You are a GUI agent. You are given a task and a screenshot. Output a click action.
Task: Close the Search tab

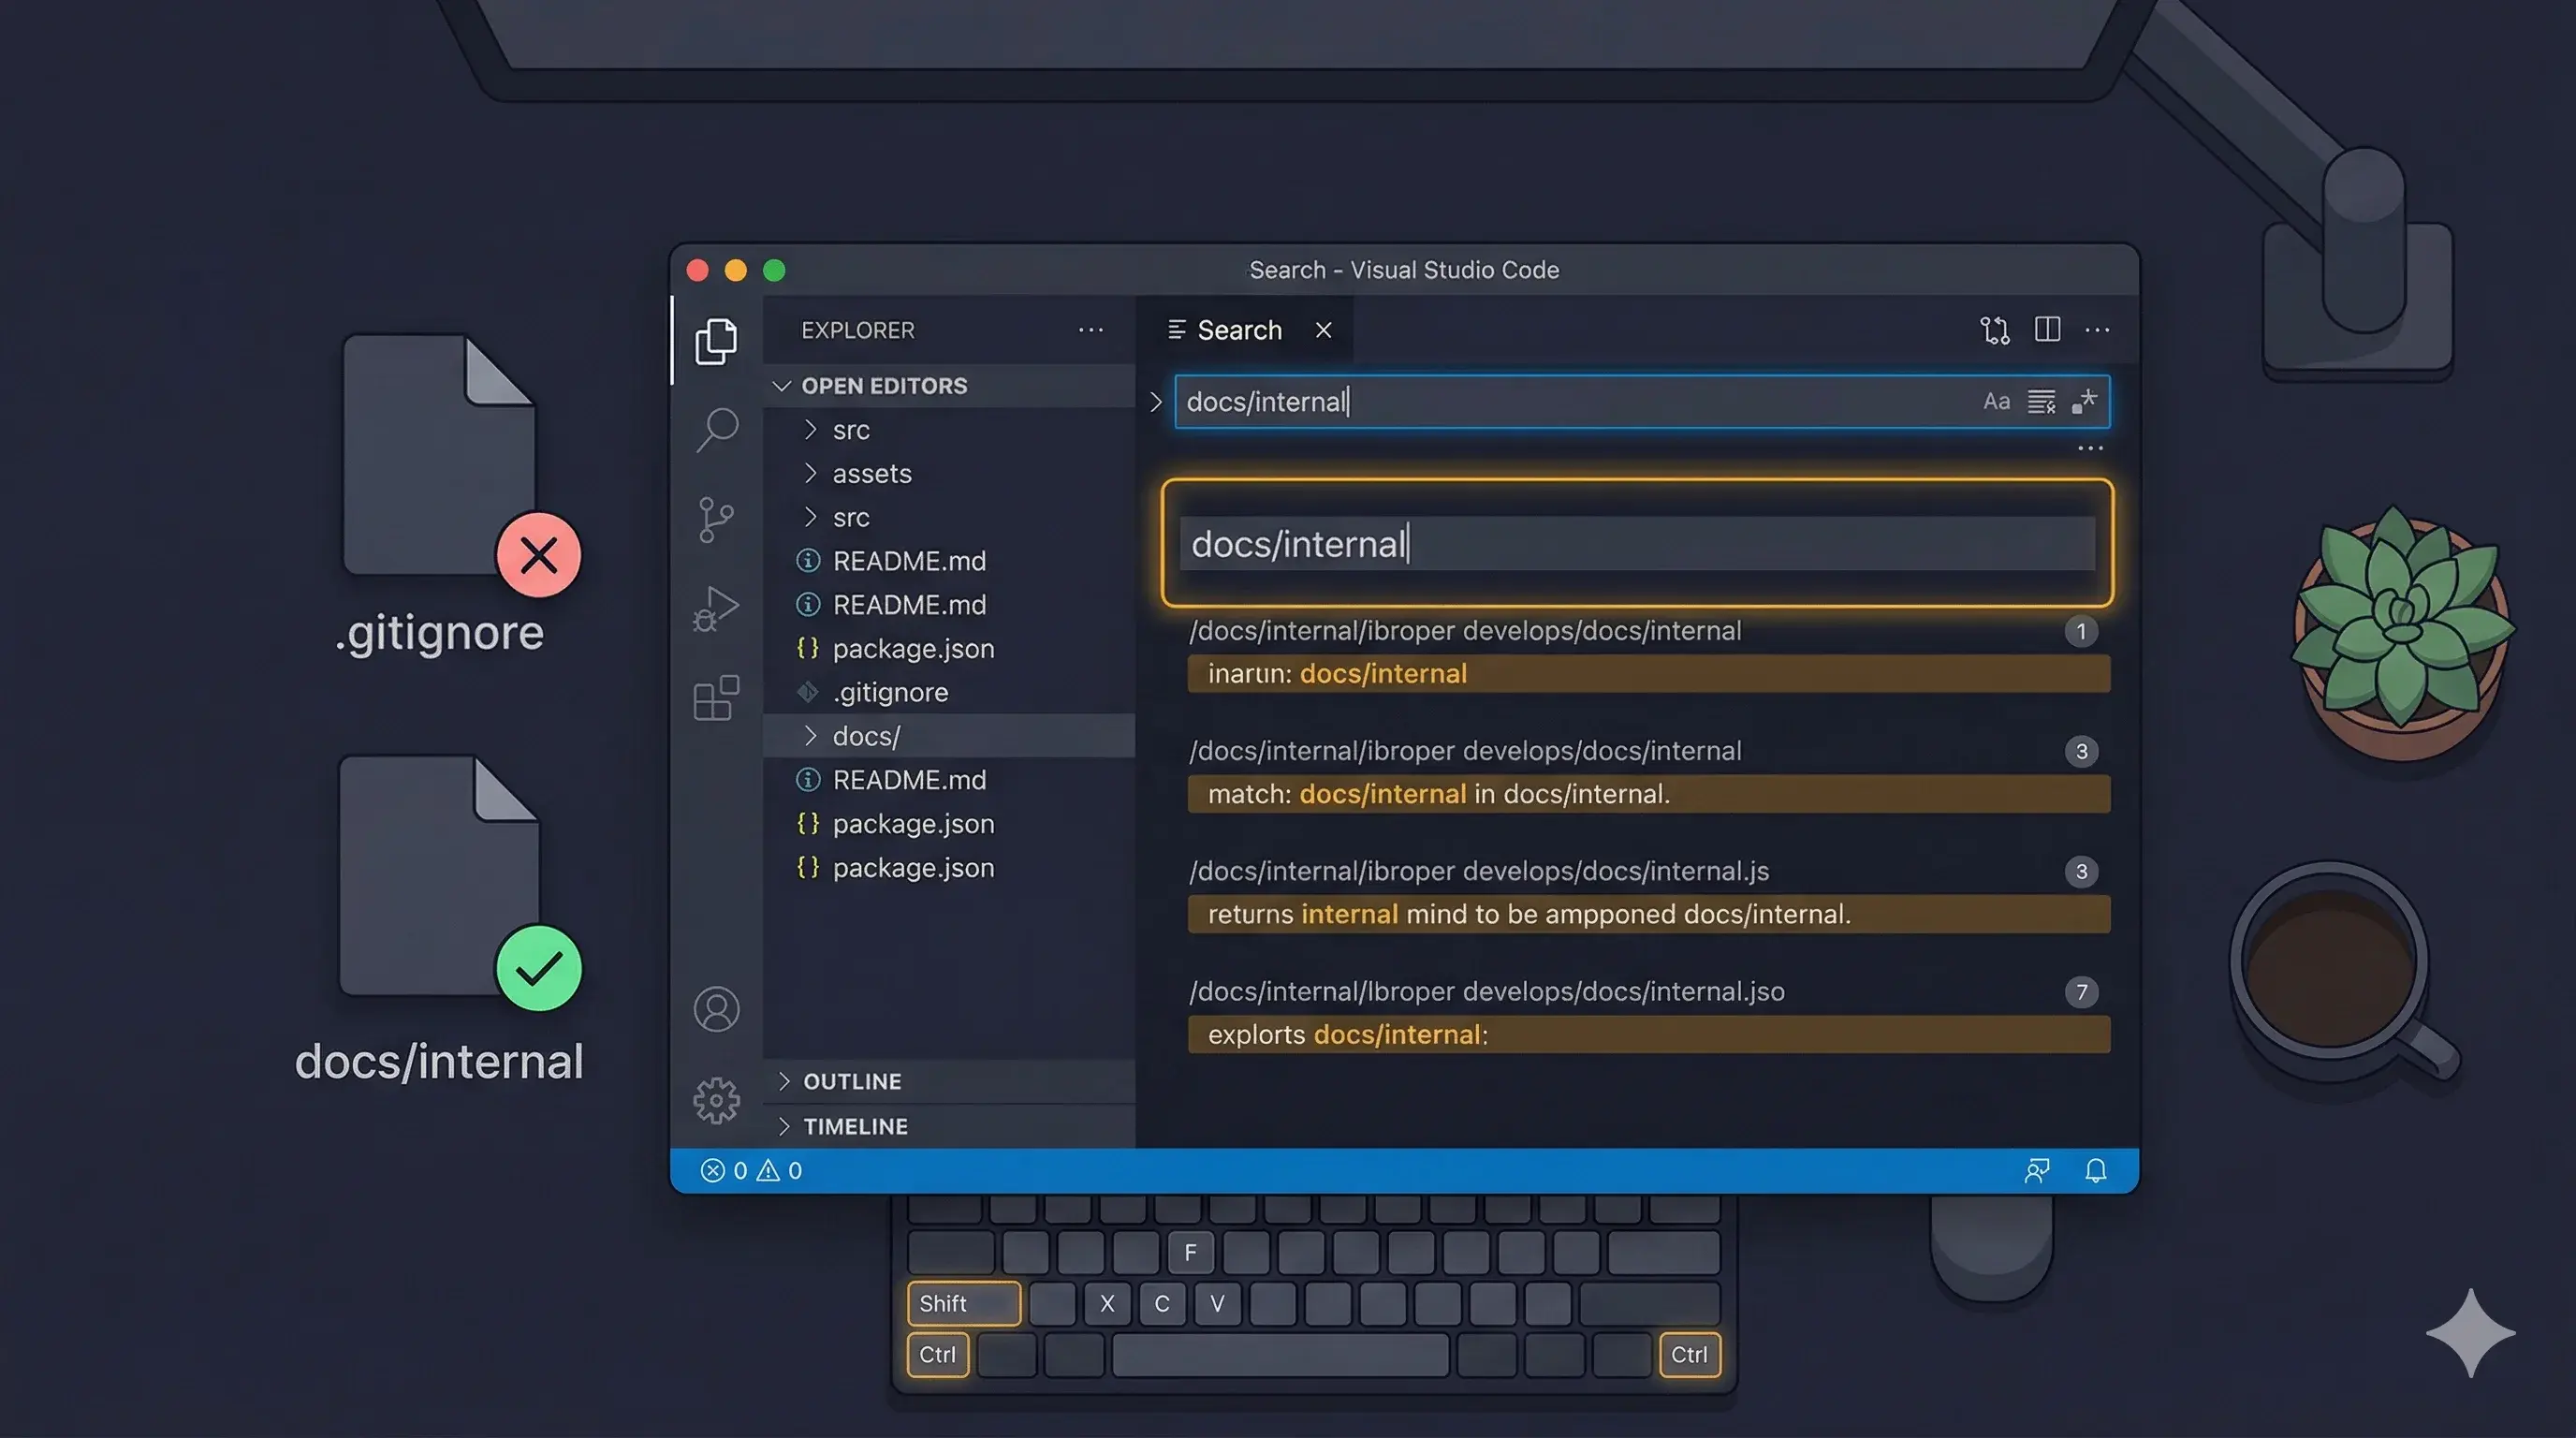(x=1323, y=330)
